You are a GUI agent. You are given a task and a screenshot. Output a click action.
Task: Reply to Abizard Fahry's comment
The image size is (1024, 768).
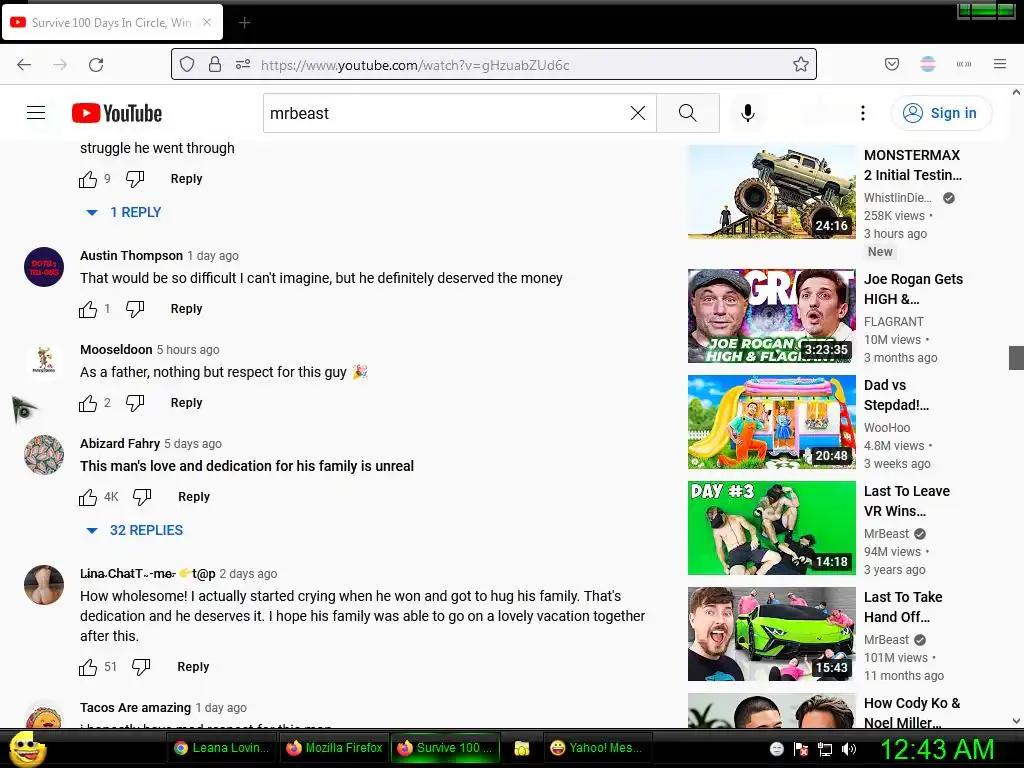tap(194, 497)
